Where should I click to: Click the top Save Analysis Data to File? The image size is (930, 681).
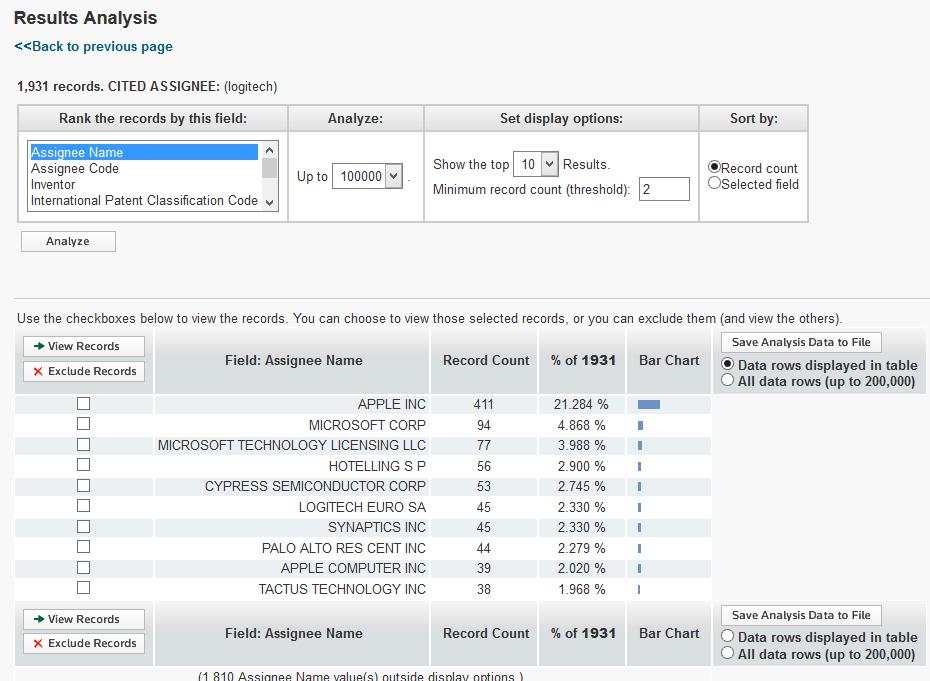[801, 342]
